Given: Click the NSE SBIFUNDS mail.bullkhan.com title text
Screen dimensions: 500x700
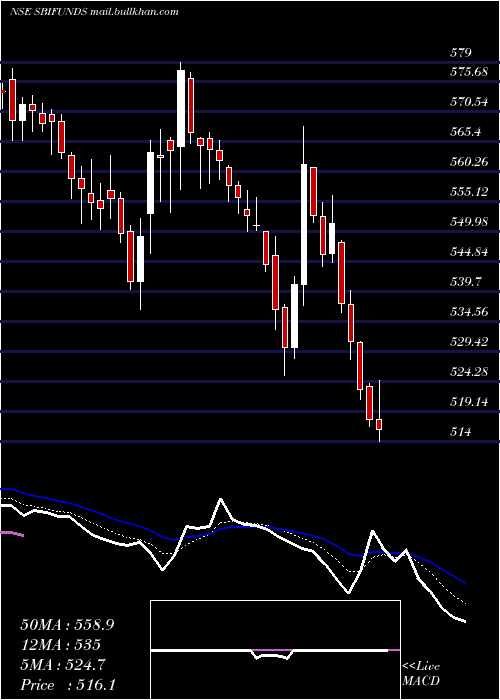Looking at the screenshot, I should tap(94, 12).
